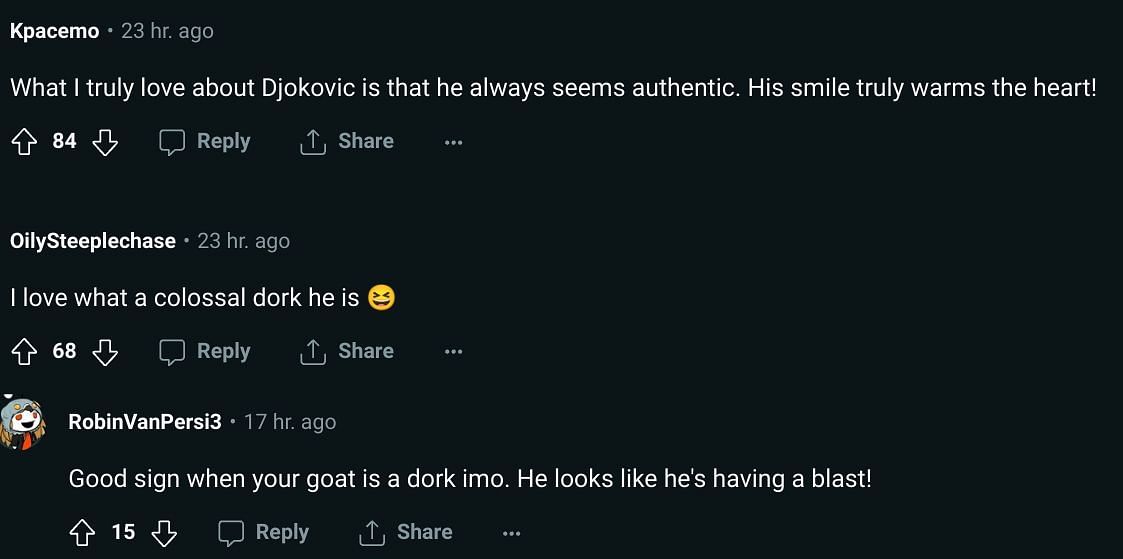Viewport: 1123px width, 559px height.
Task: Downvote RobinVanPersi3's reply
Action: [164, 533]
